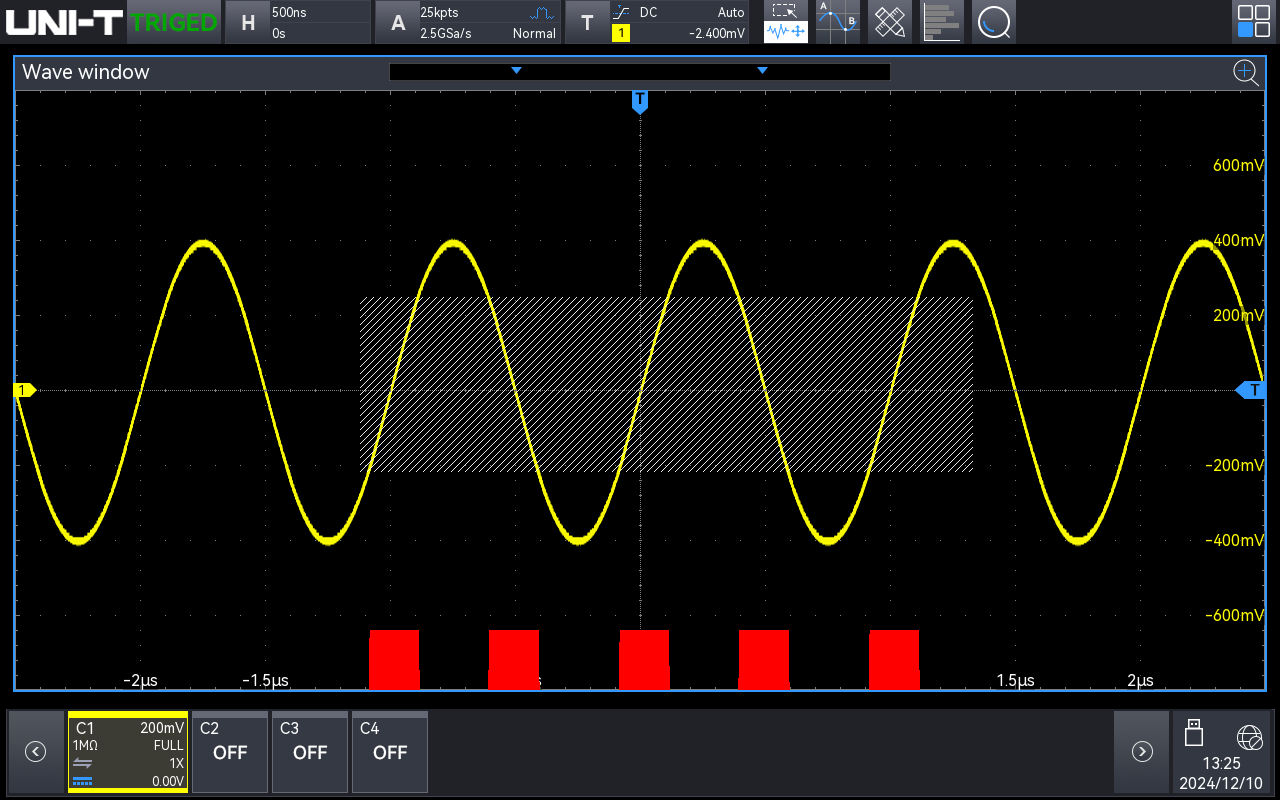Toggle channel C3 on
The height and width of the screenshot is (800, 1280).
[310, 752]
